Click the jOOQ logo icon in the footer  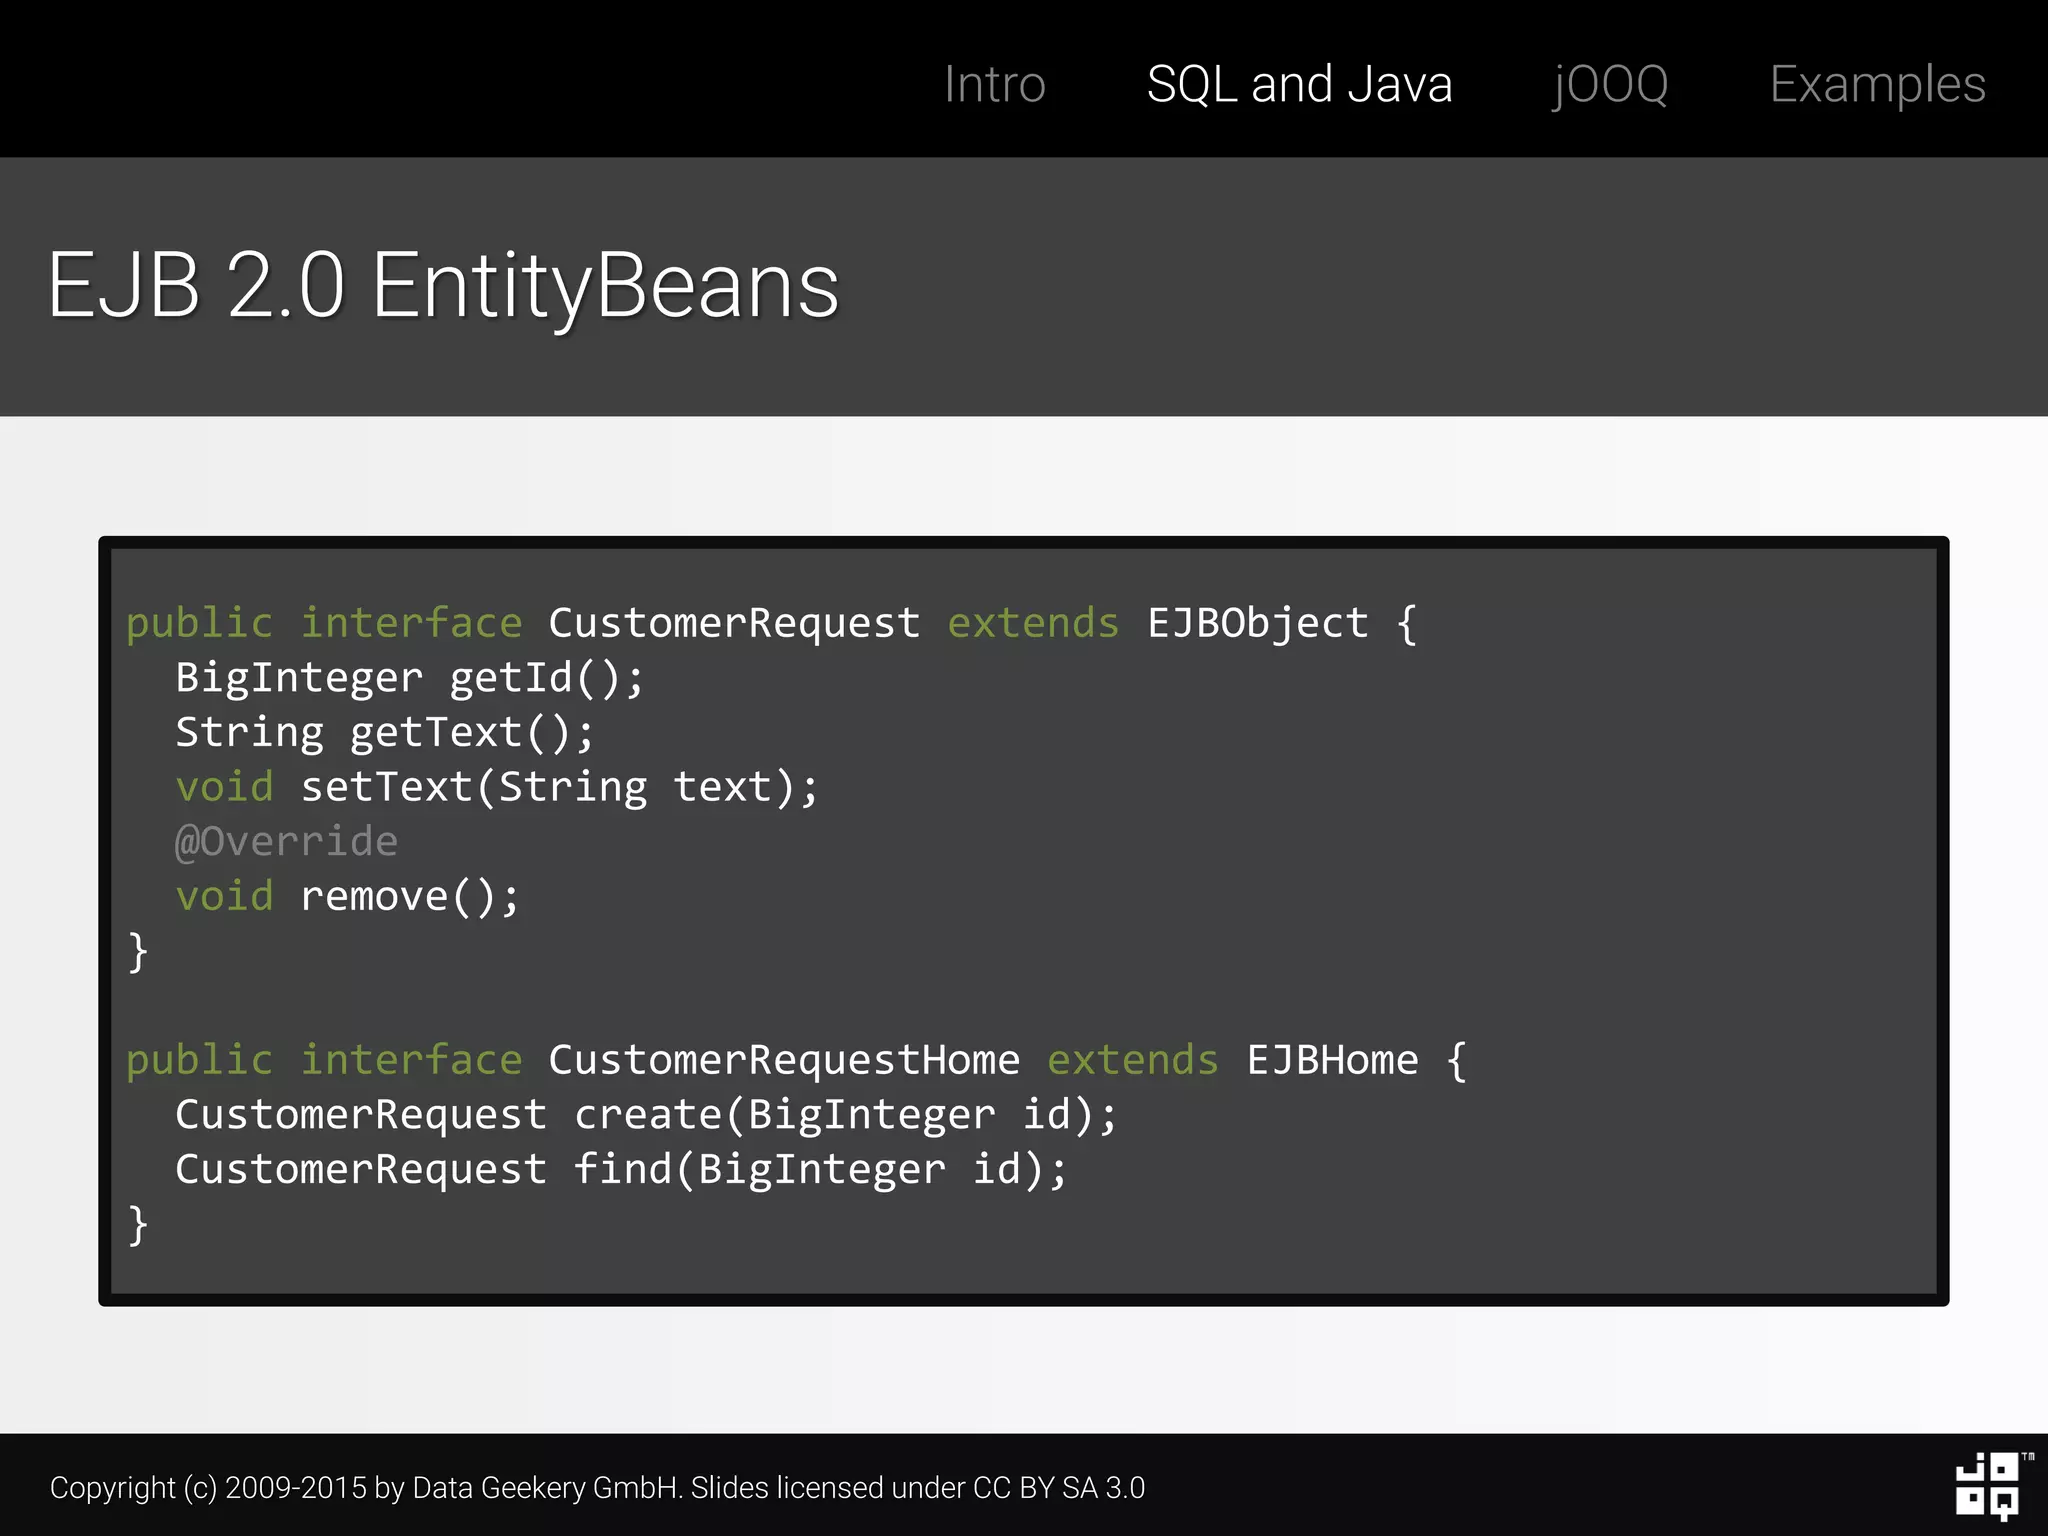tap(1988, 1485)
